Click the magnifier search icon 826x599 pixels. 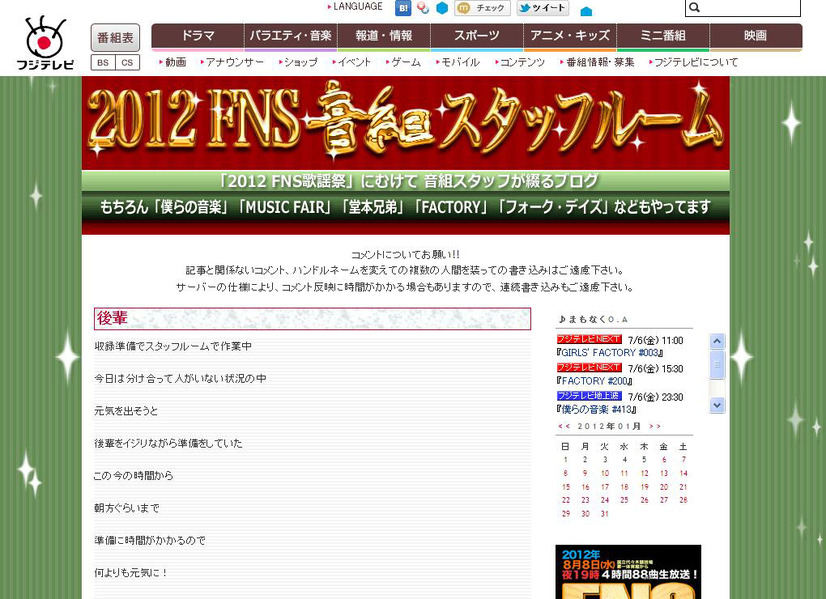(694, 7)
